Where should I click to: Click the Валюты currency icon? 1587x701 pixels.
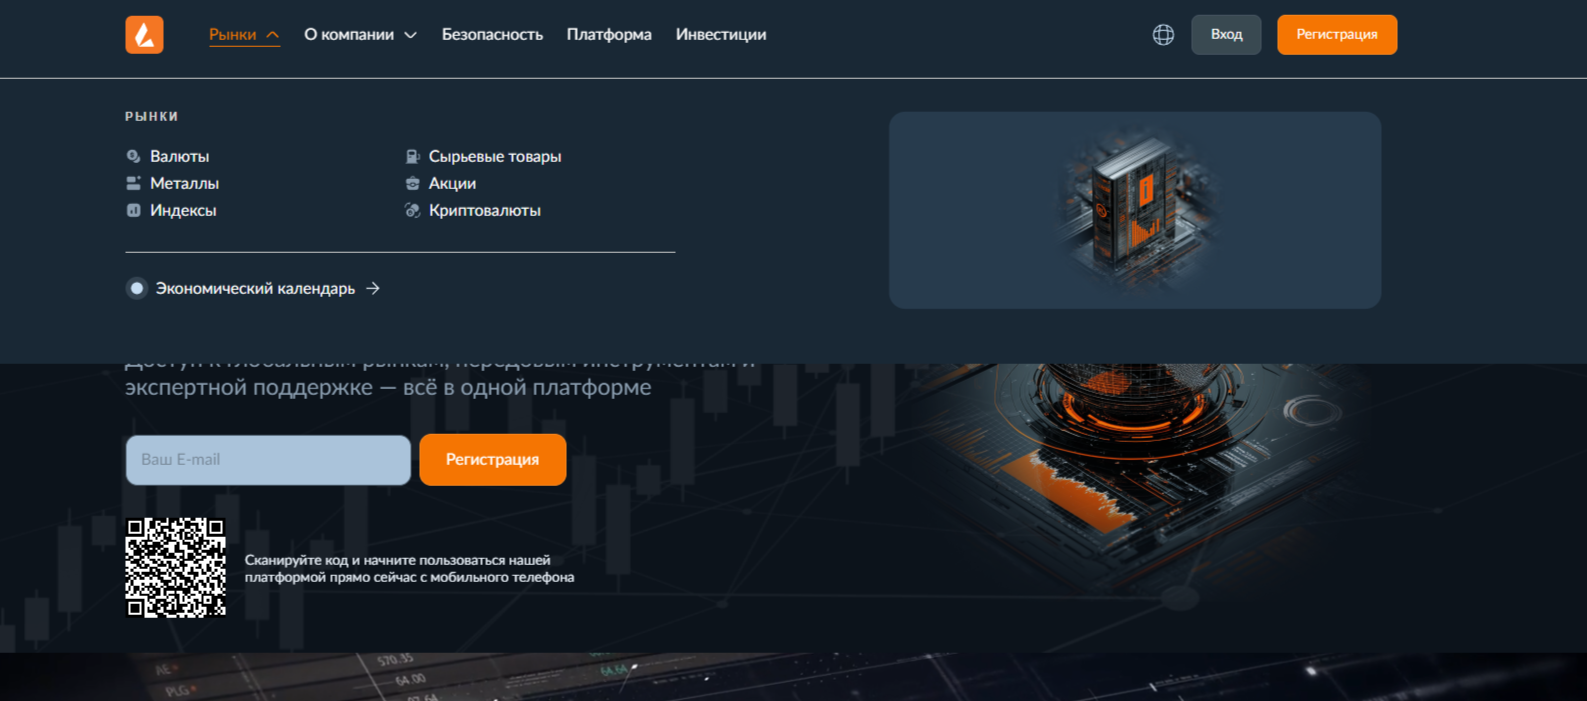[133, 156]
